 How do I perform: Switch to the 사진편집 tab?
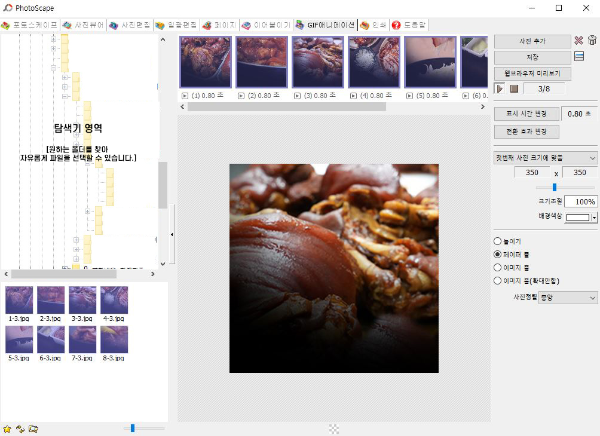tap(130, 25)
